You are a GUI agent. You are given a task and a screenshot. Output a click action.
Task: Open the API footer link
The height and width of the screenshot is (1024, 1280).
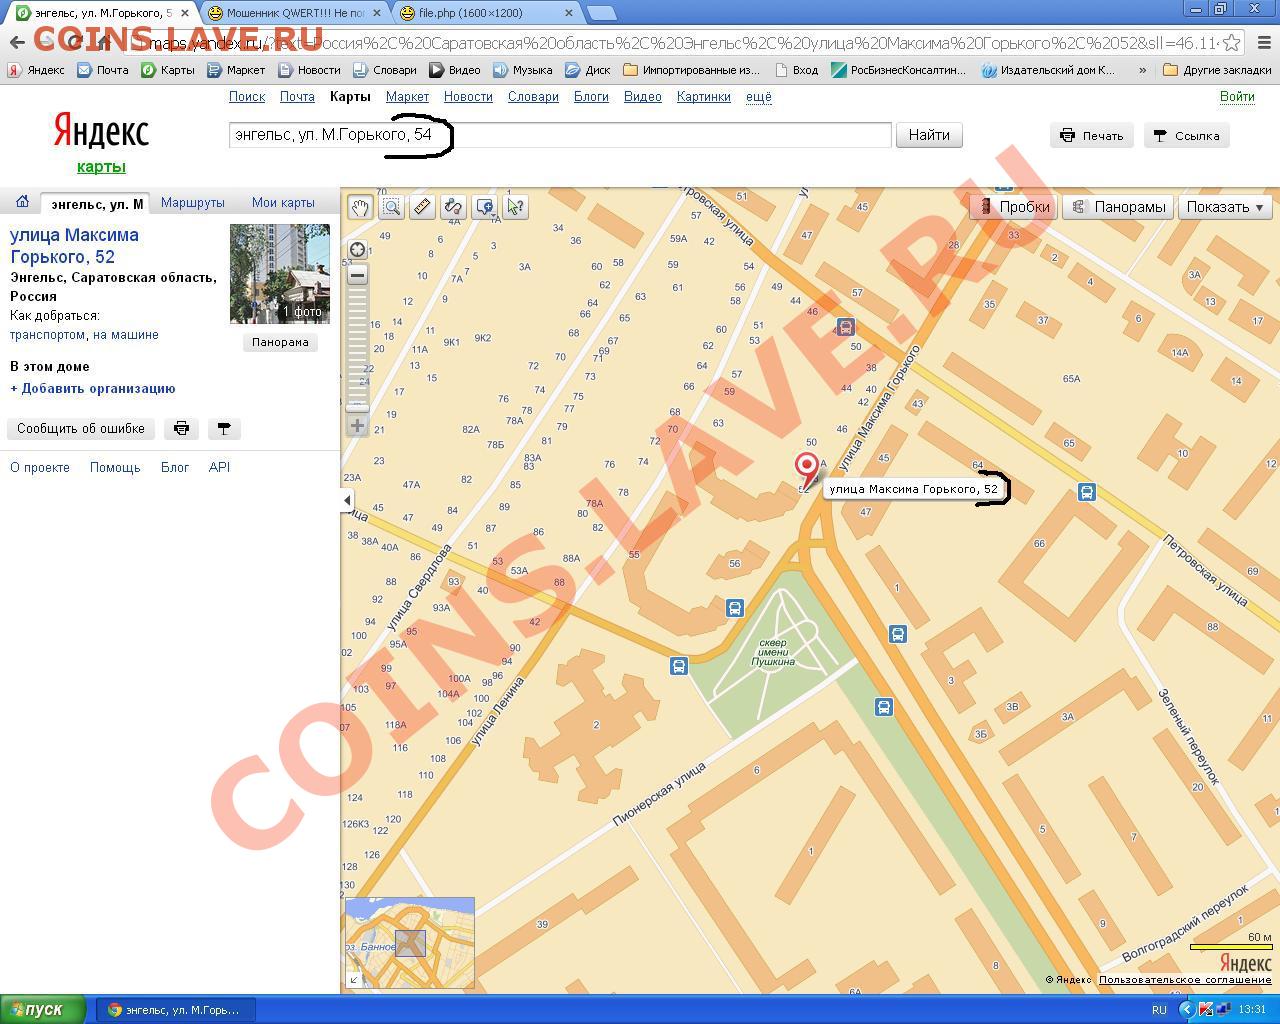point(219,467)
